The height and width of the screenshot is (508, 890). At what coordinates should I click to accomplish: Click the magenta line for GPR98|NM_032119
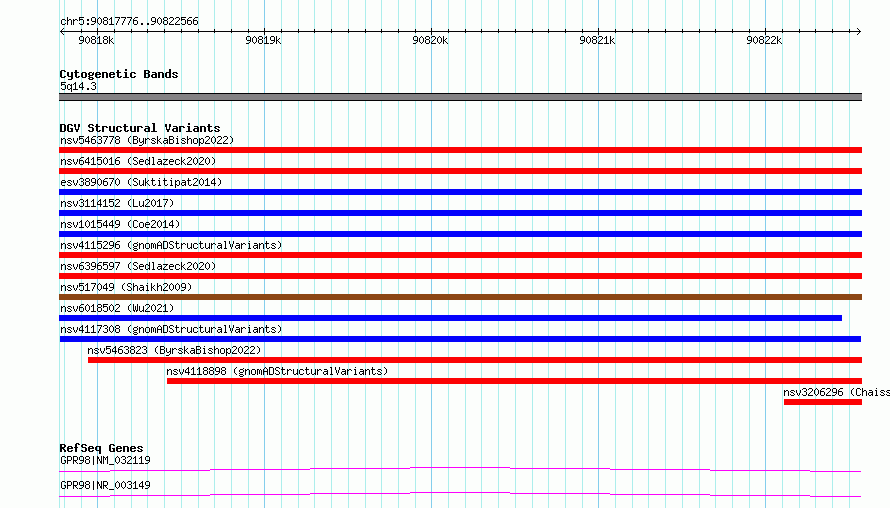pos(460,469)
